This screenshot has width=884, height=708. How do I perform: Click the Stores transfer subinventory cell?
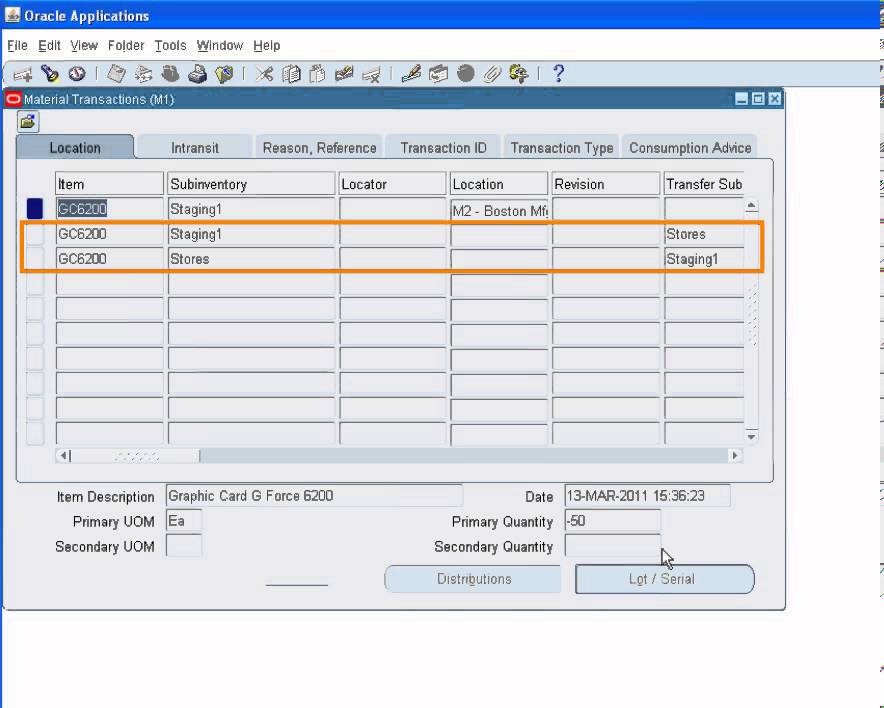[704, 234]
